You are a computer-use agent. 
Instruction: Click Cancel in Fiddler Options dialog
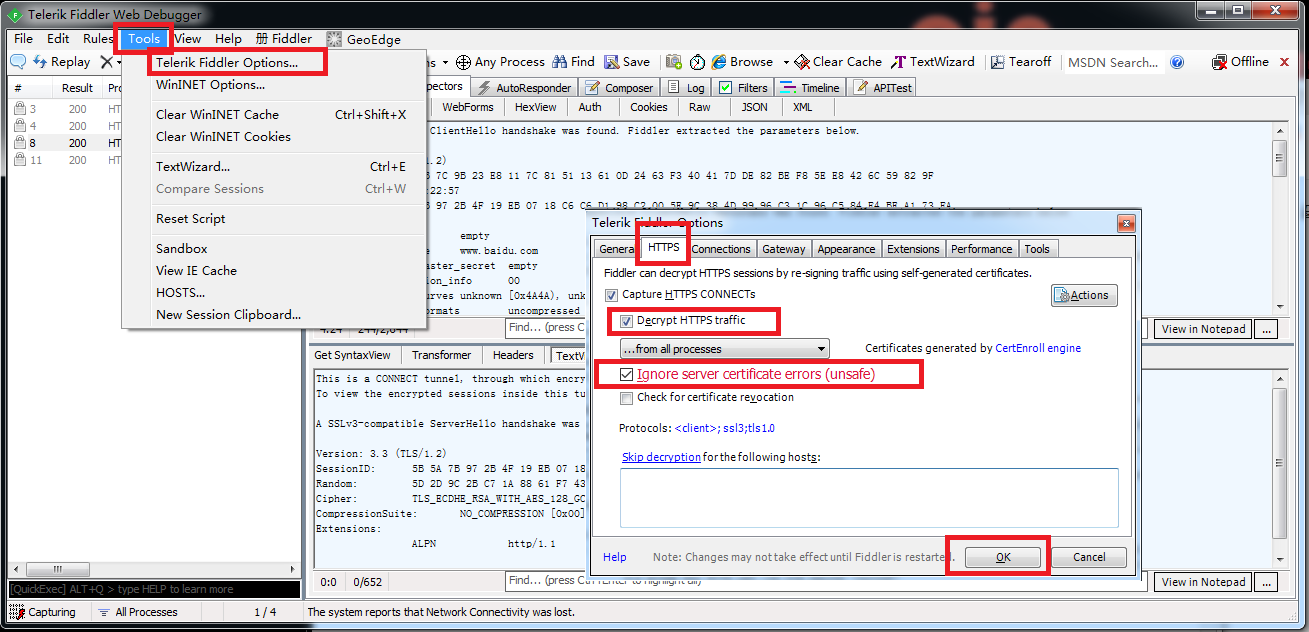1089,557
